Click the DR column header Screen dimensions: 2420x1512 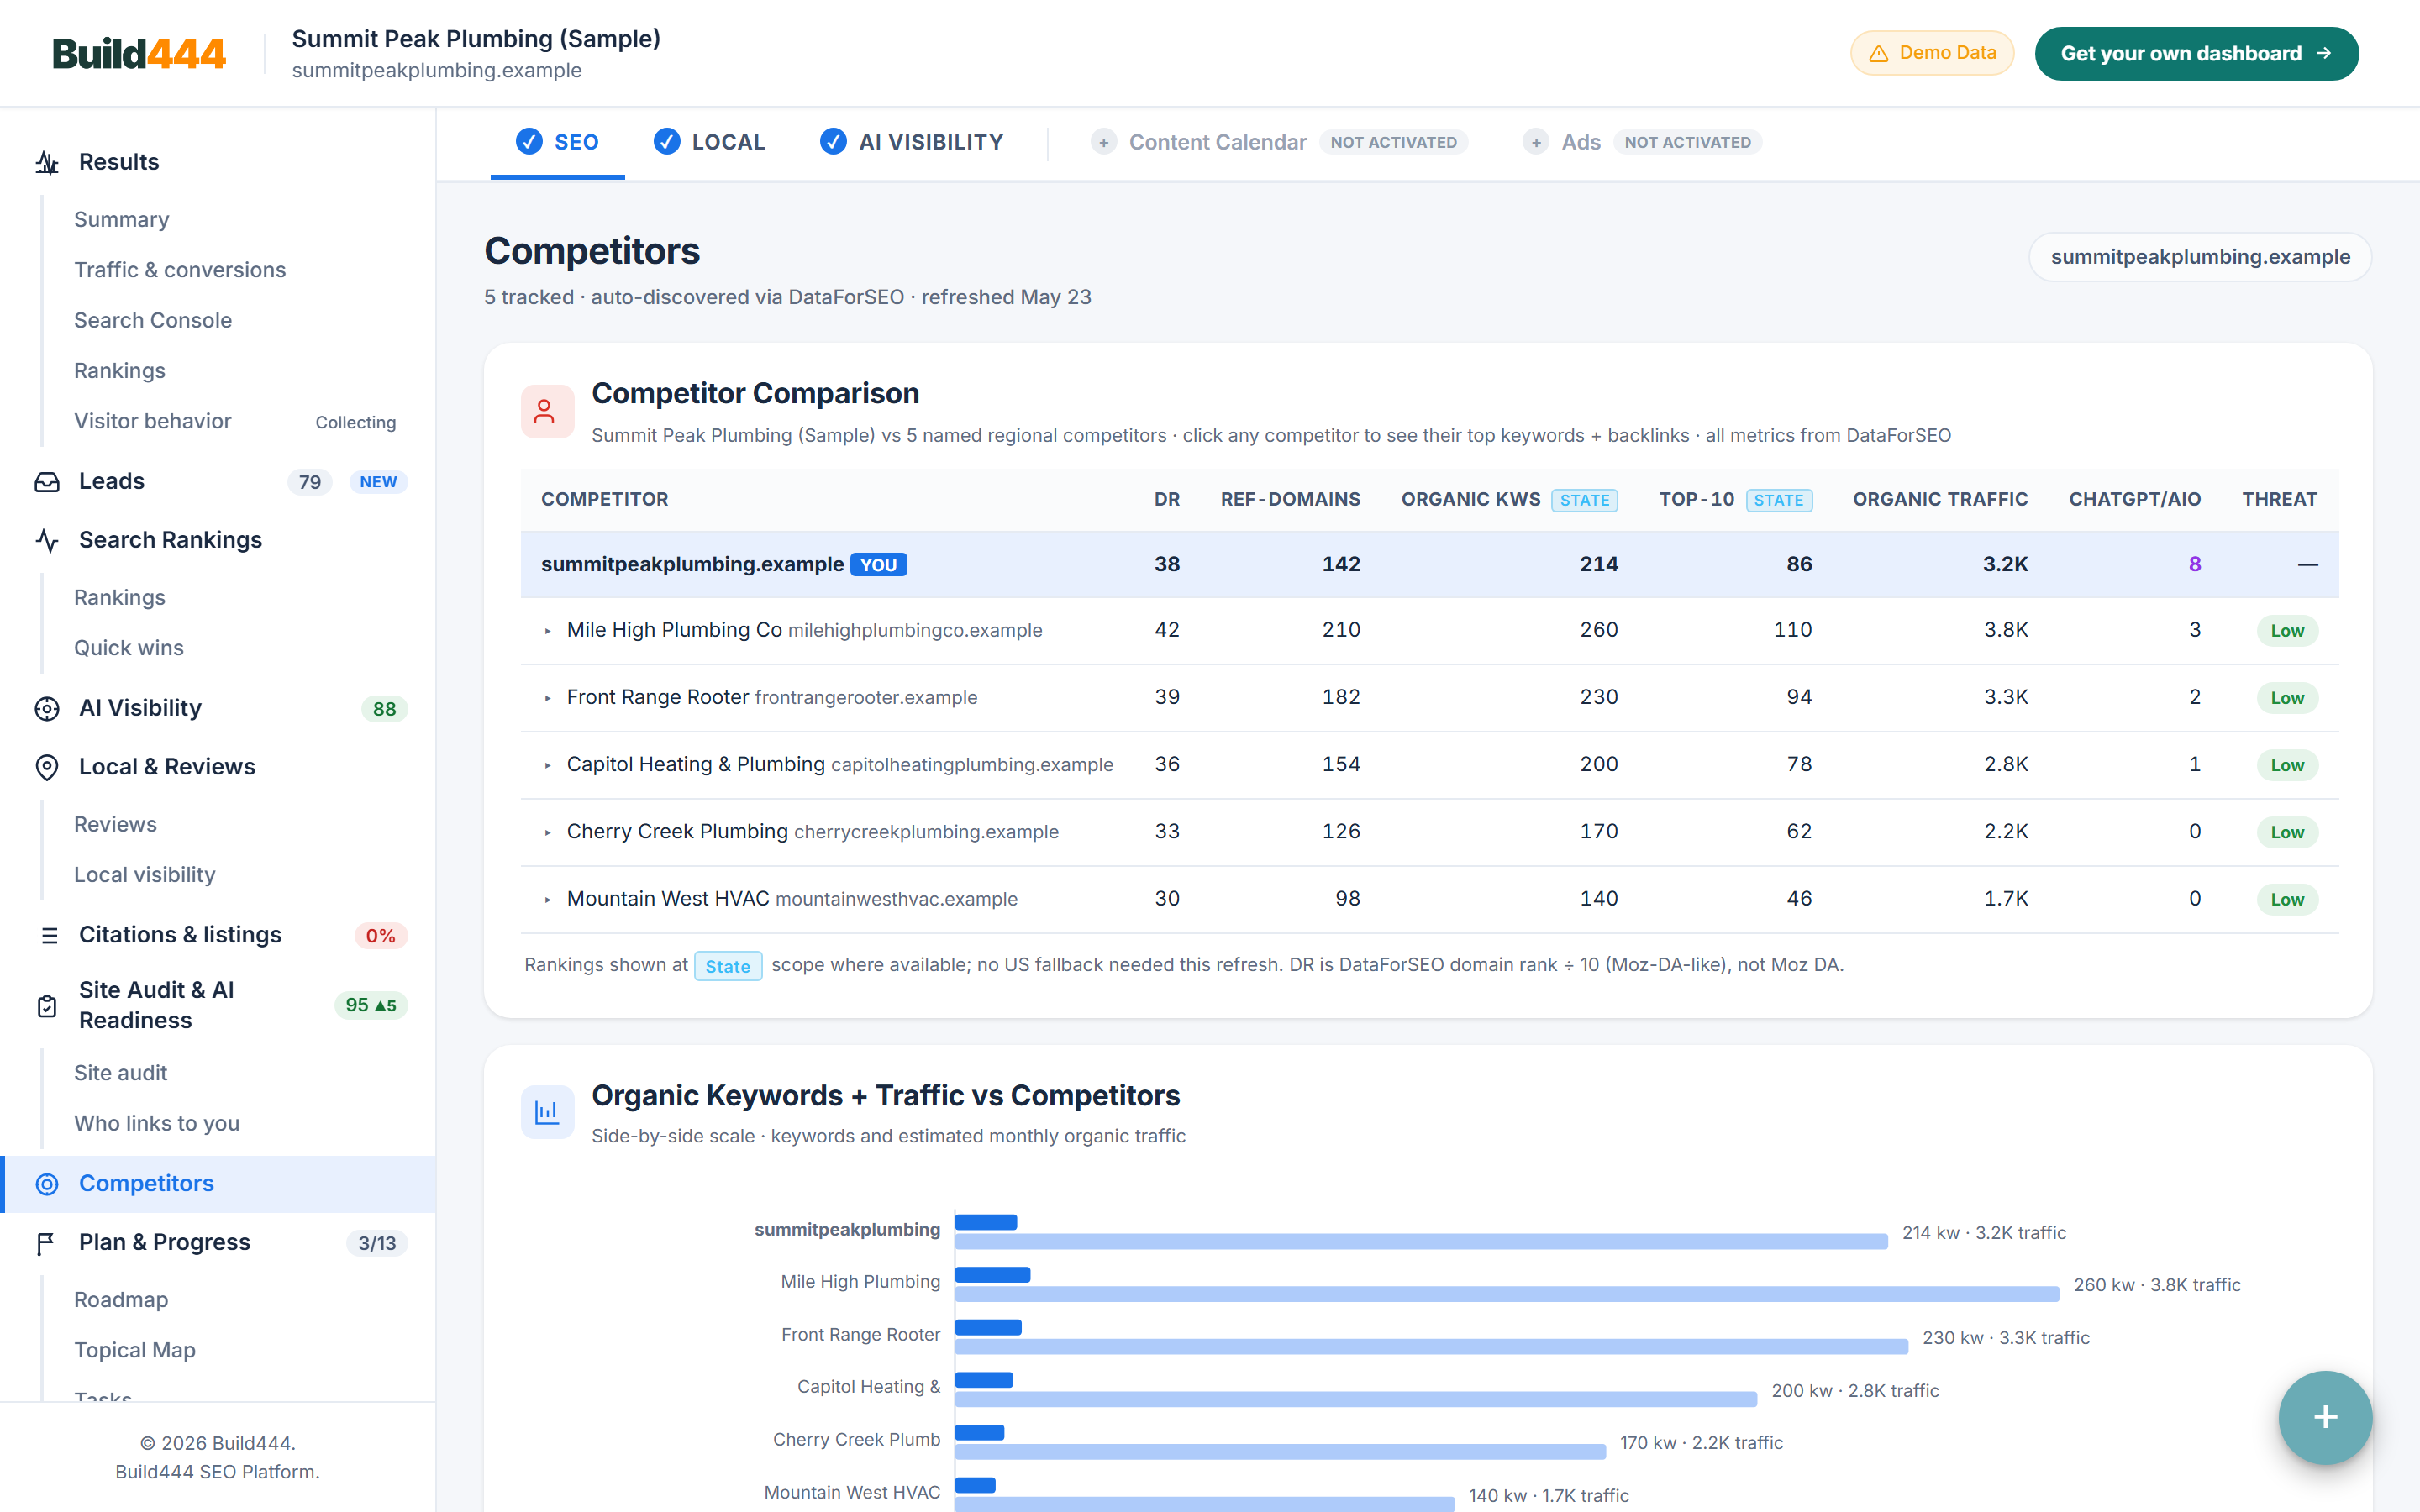pyautogui.click(x=1167, y=500)
